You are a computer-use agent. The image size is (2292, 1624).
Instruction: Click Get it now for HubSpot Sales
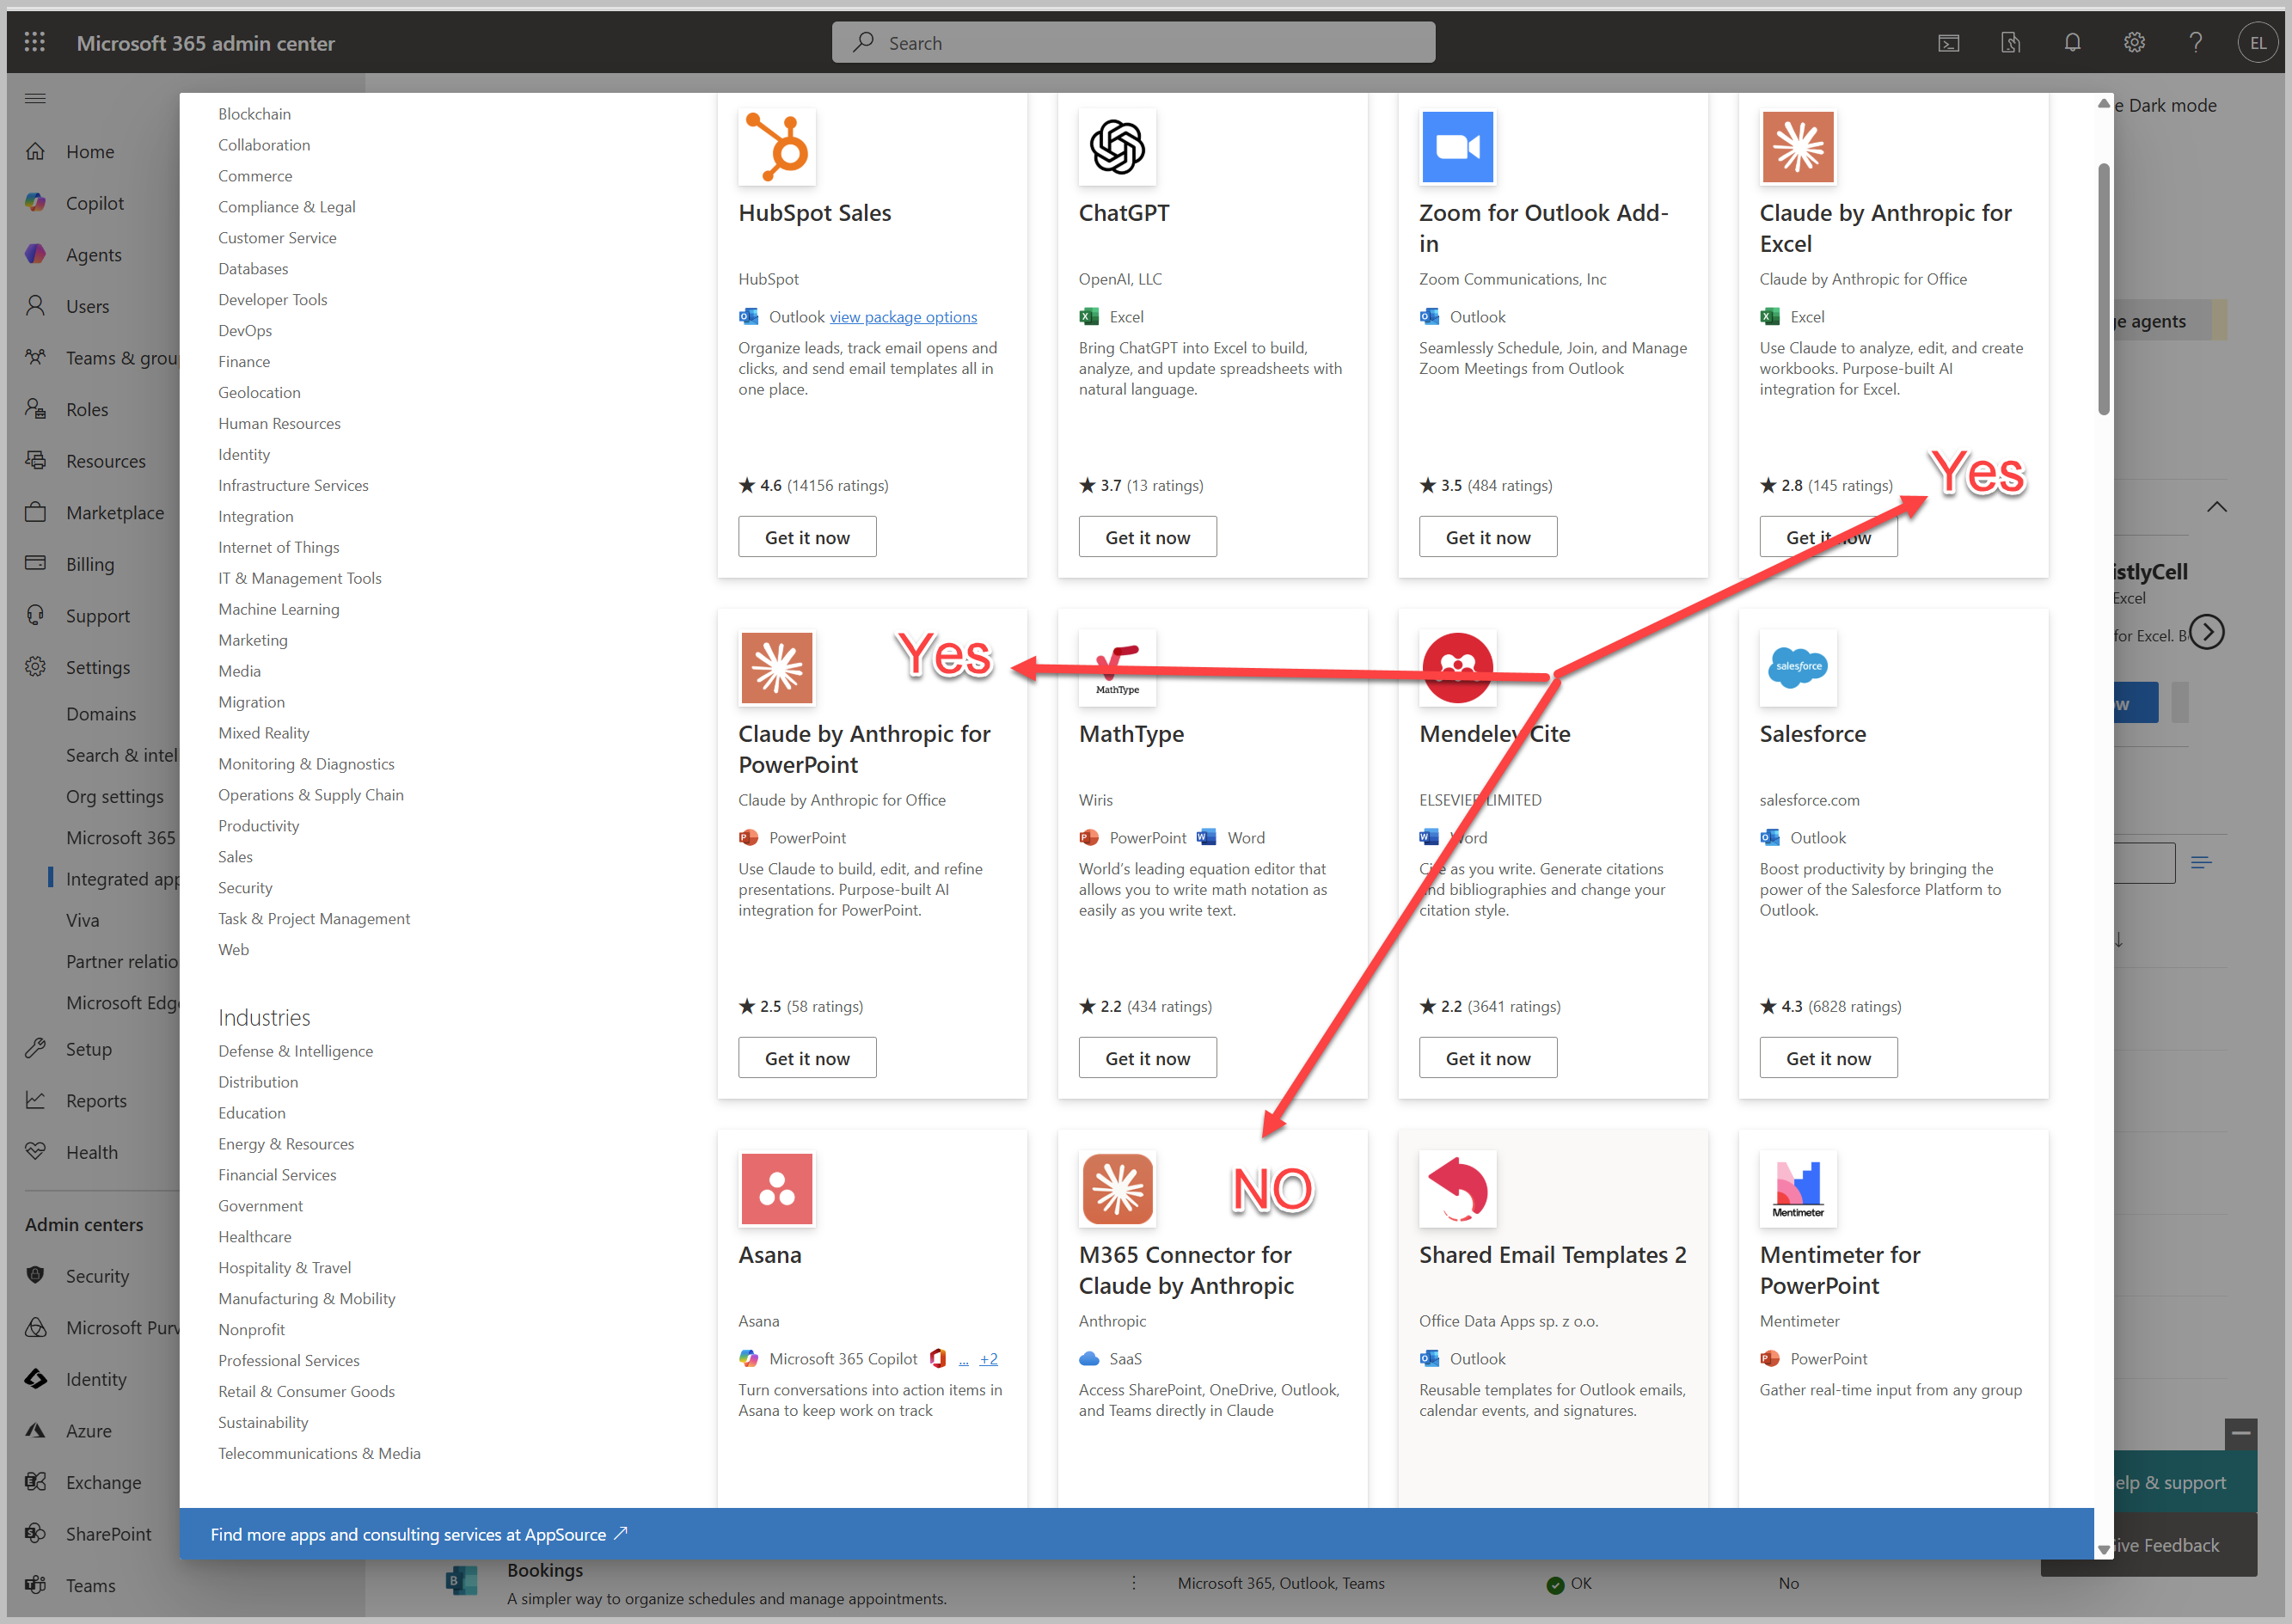(x=807, y=537)
